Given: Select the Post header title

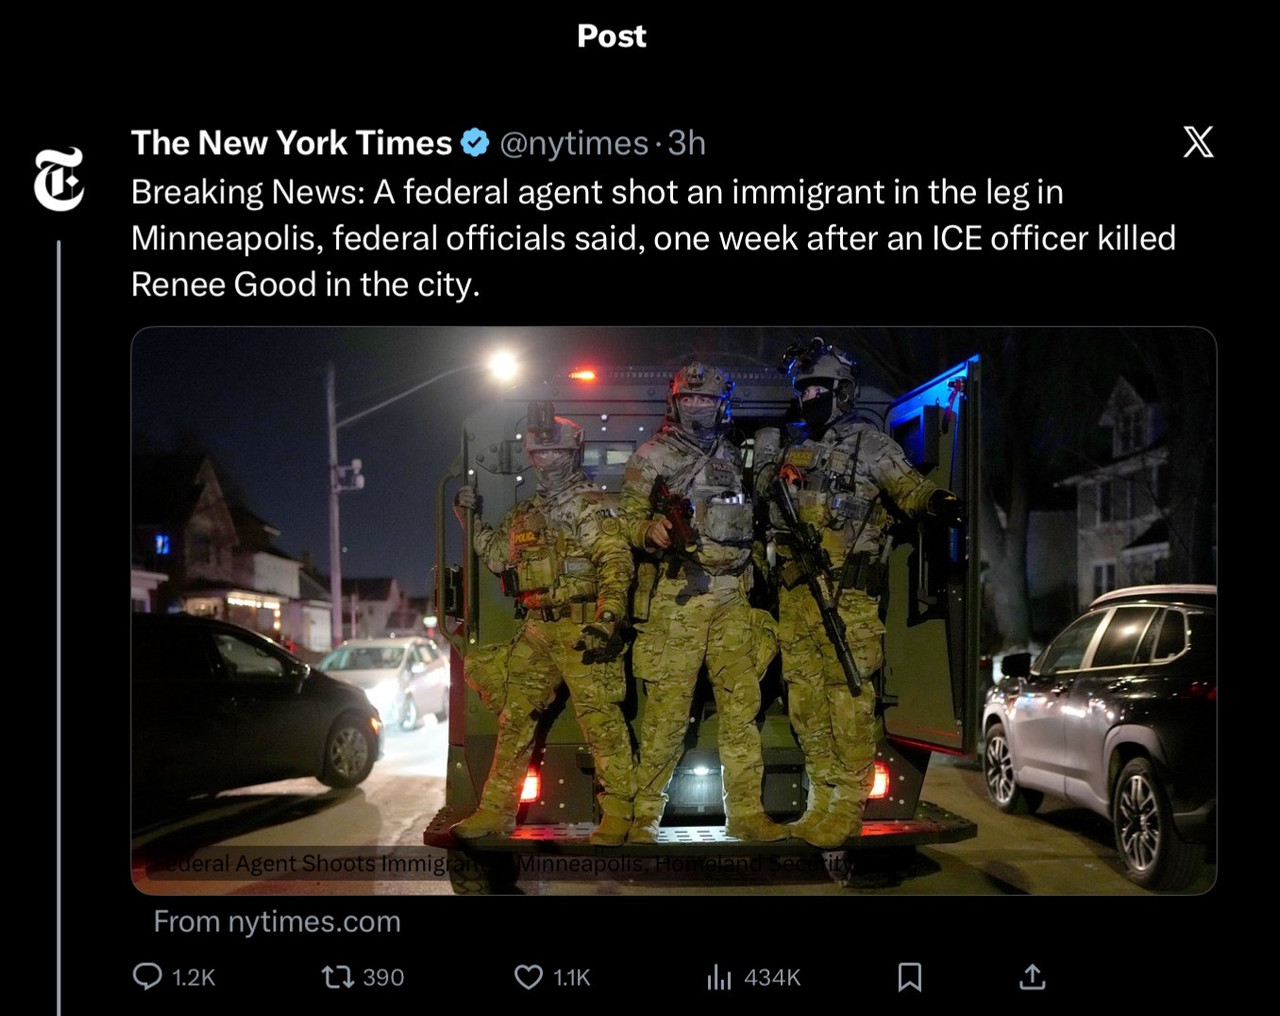Looking at the screenshot, I should pyautogui.click(x=611, y=36).
